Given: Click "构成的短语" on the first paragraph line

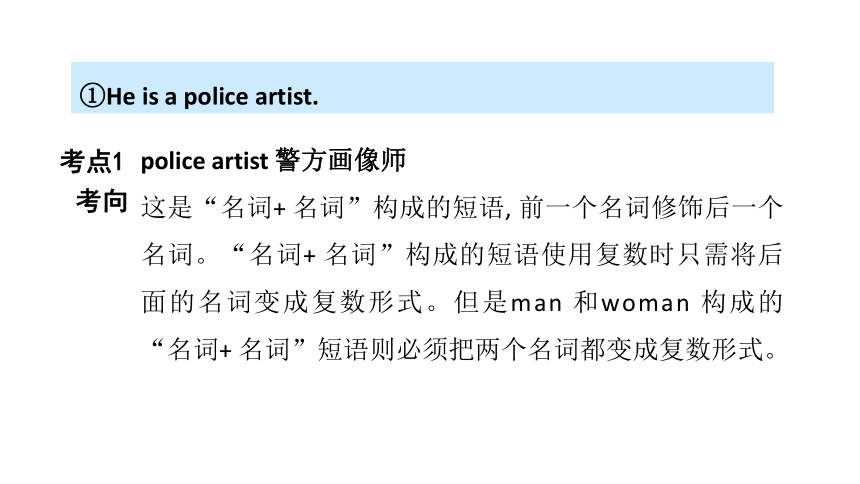Looking at the screenshot, I should click(438, 208).
